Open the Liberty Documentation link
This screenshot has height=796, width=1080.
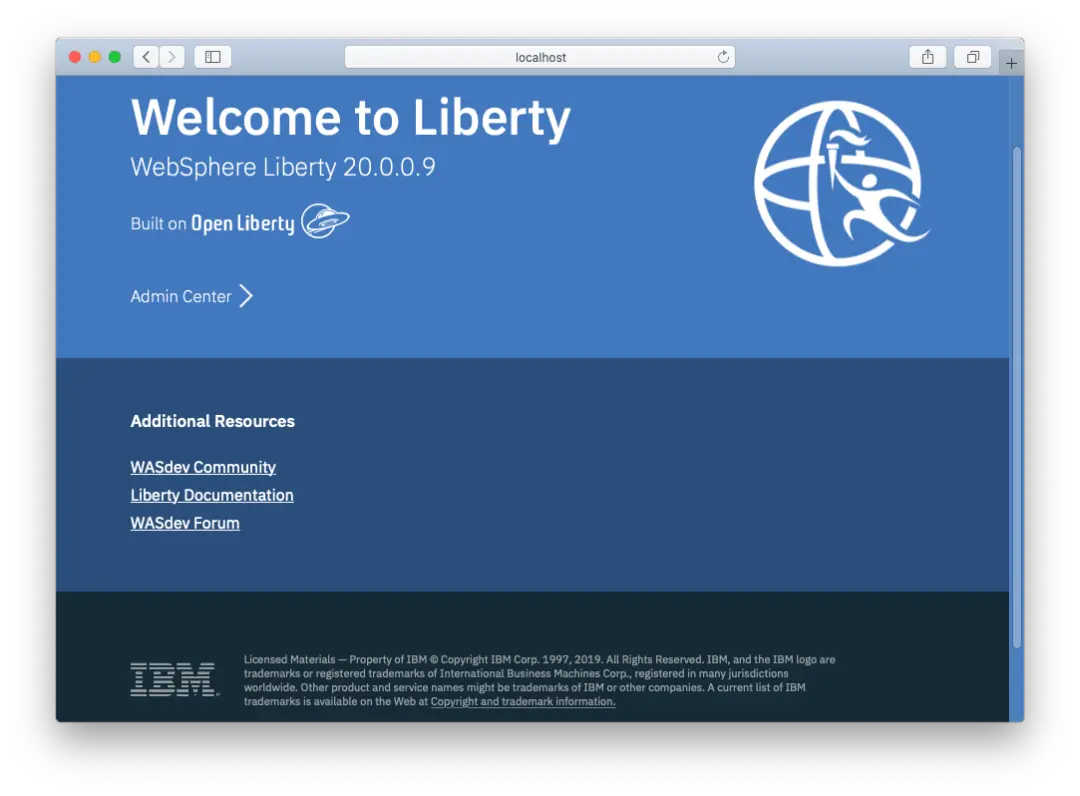point(212,495)
